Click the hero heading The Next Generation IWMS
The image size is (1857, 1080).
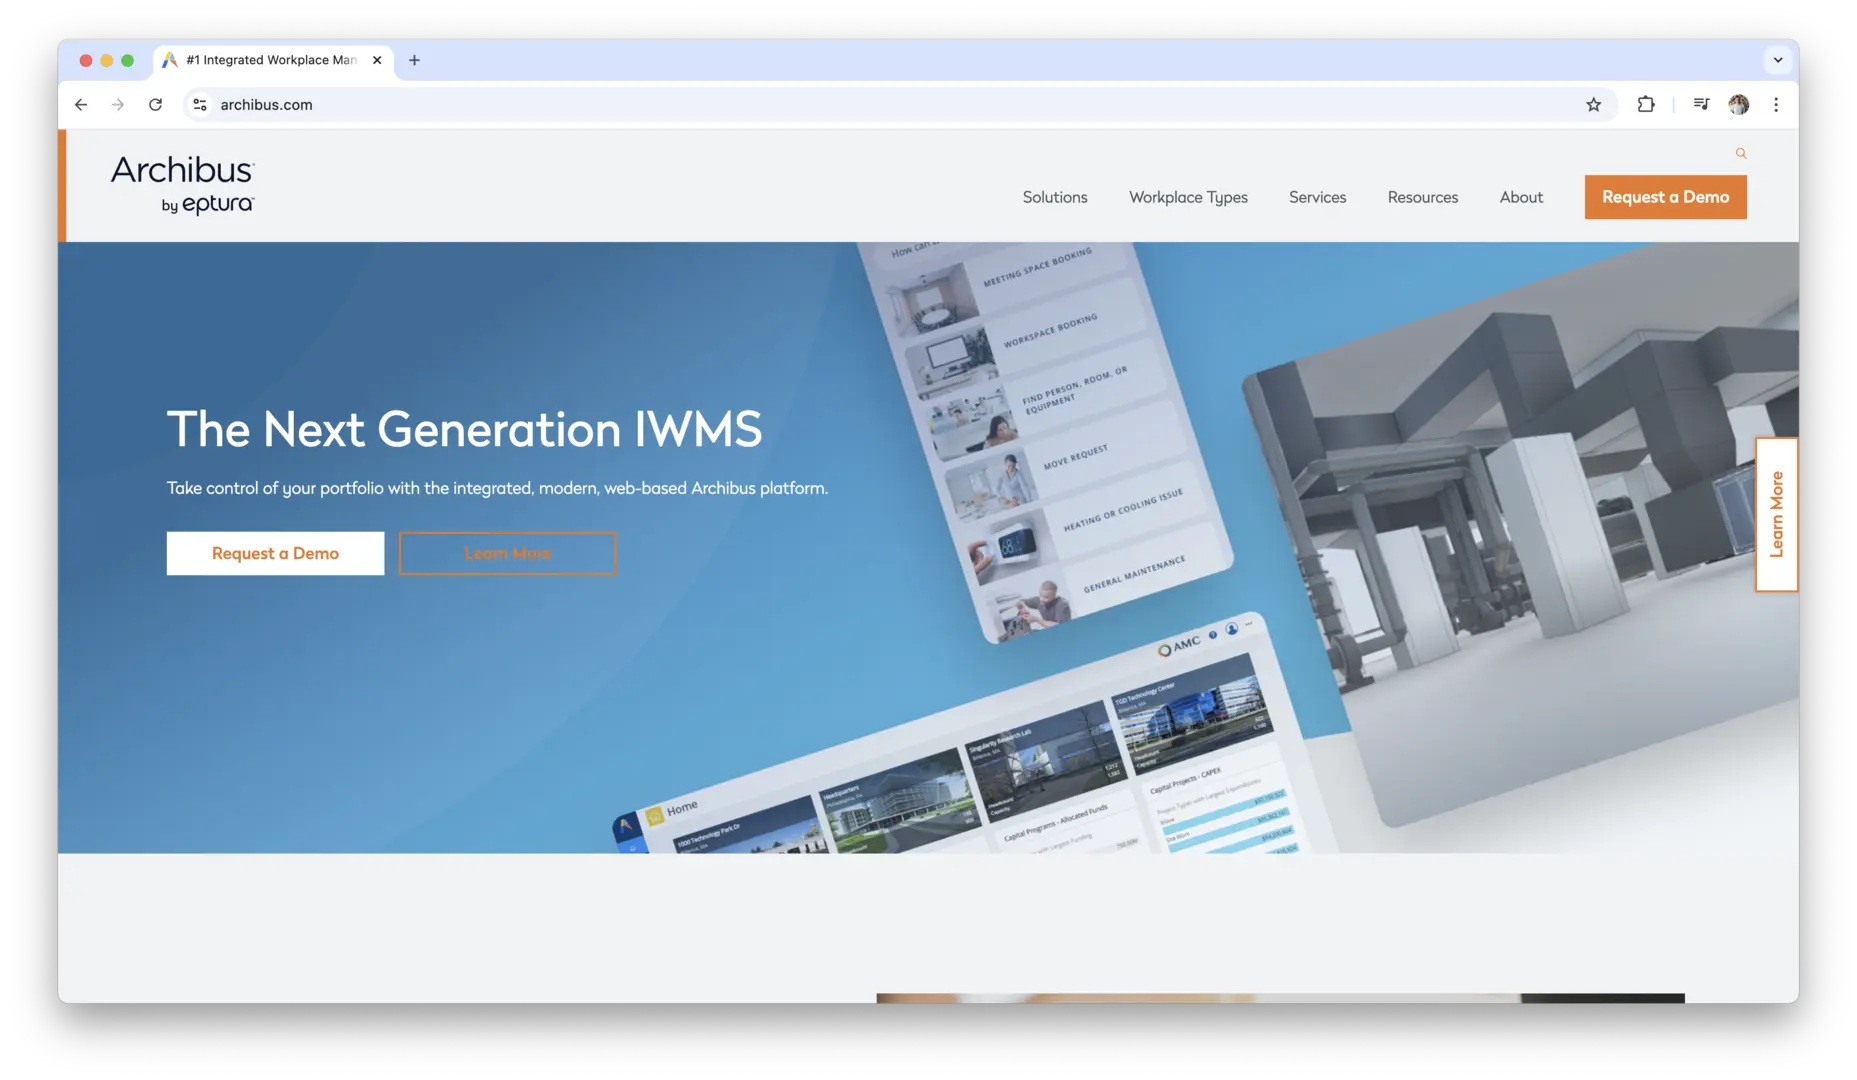point(464,429)
